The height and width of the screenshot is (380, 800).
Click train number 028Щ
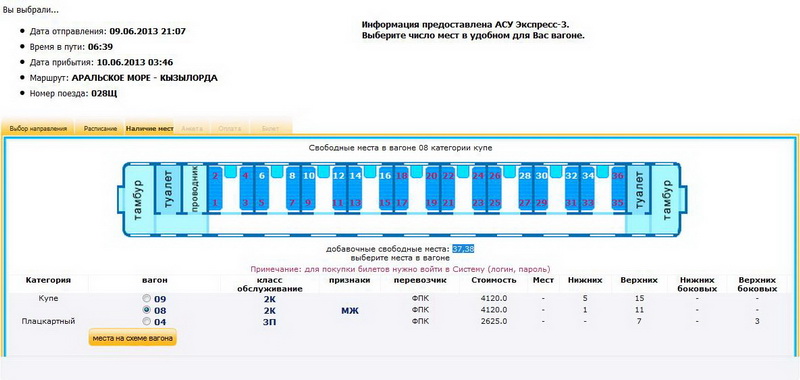[x=104, y=94]
